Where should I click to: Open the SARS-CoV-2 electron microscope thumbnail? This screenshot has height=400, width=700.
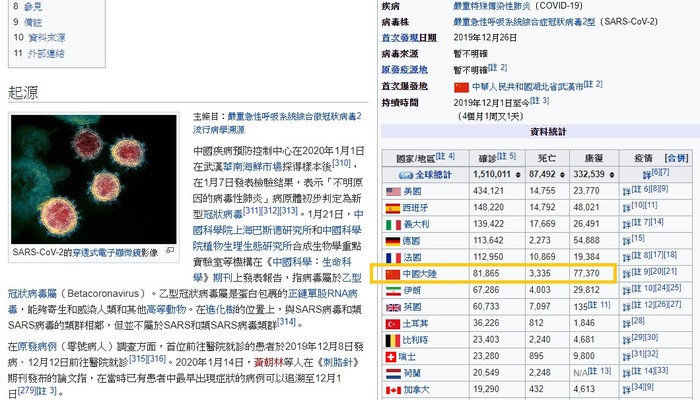tap(94, 179)
